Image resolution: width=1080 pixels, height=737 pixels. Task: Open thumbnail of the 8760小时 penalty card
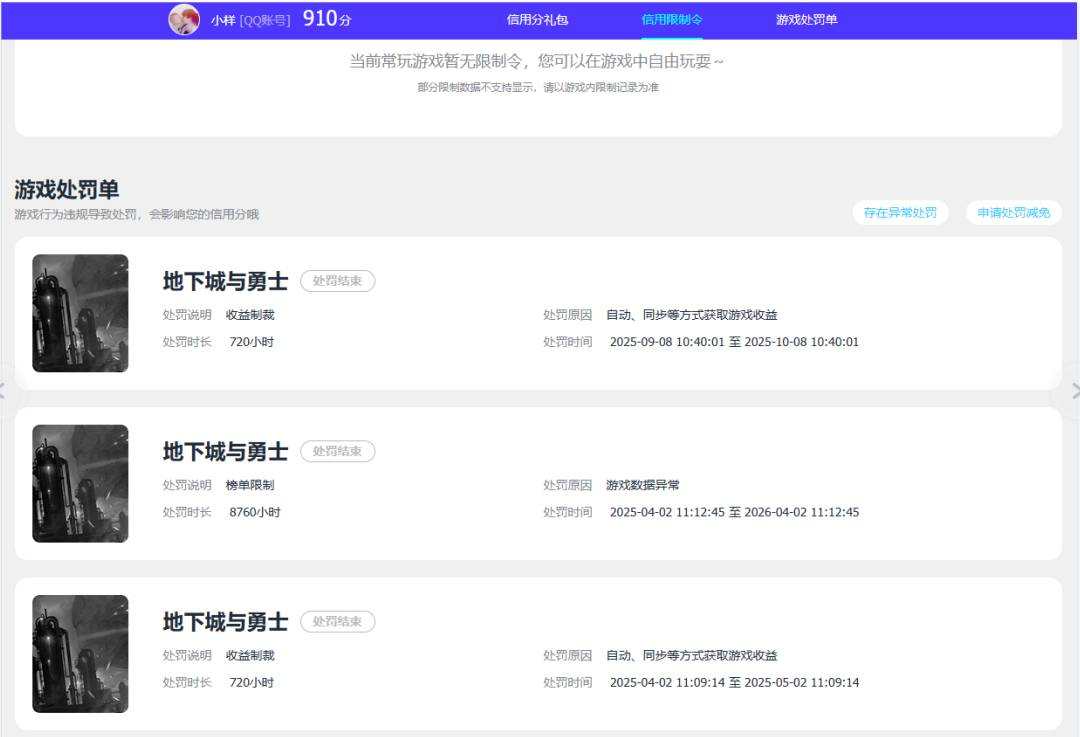(81, 484)
